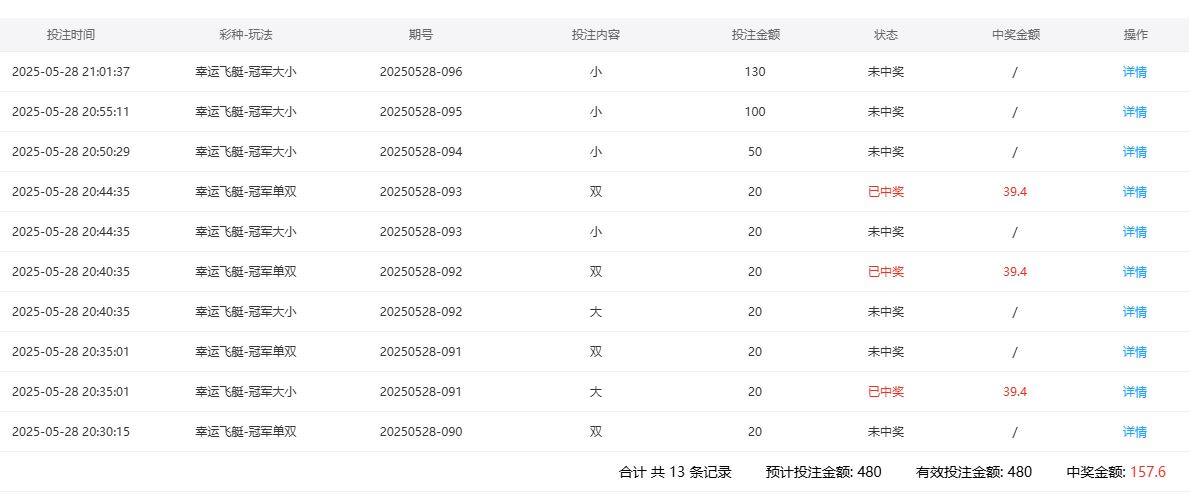Select the 状态 column header
The height and width of the screenshot is (496, 1189).
pos(885,34)
